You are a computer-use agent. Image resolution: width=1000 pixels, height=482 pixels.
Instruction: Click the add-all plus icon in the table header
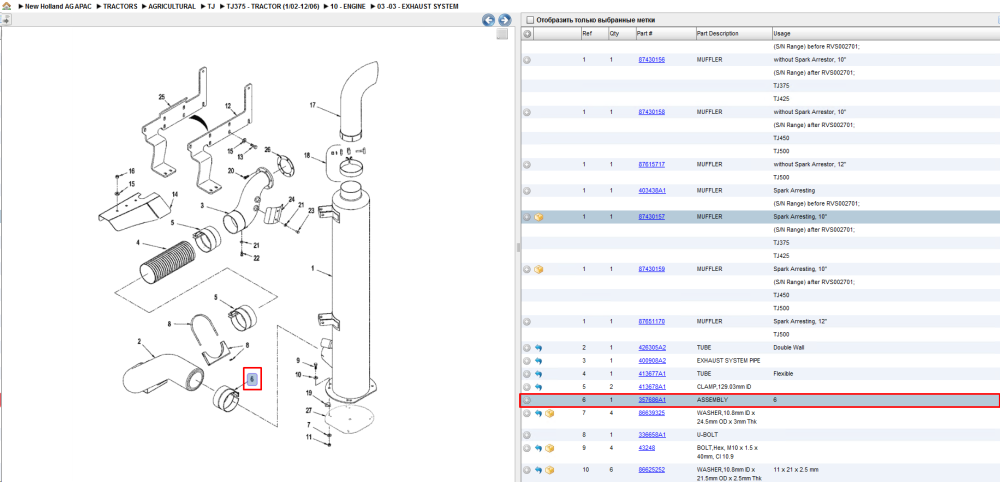click(x=527, y=33)
